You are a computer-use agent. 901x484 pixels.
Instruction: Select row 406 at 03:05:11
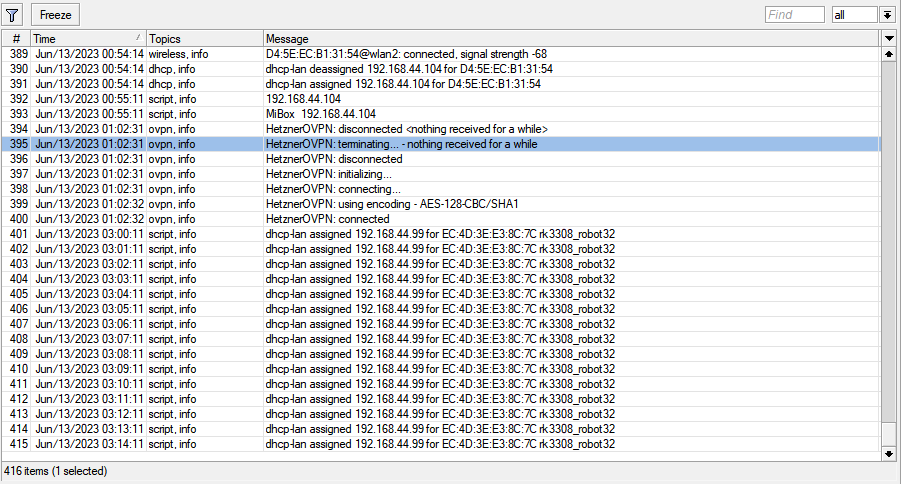point(441,309)
